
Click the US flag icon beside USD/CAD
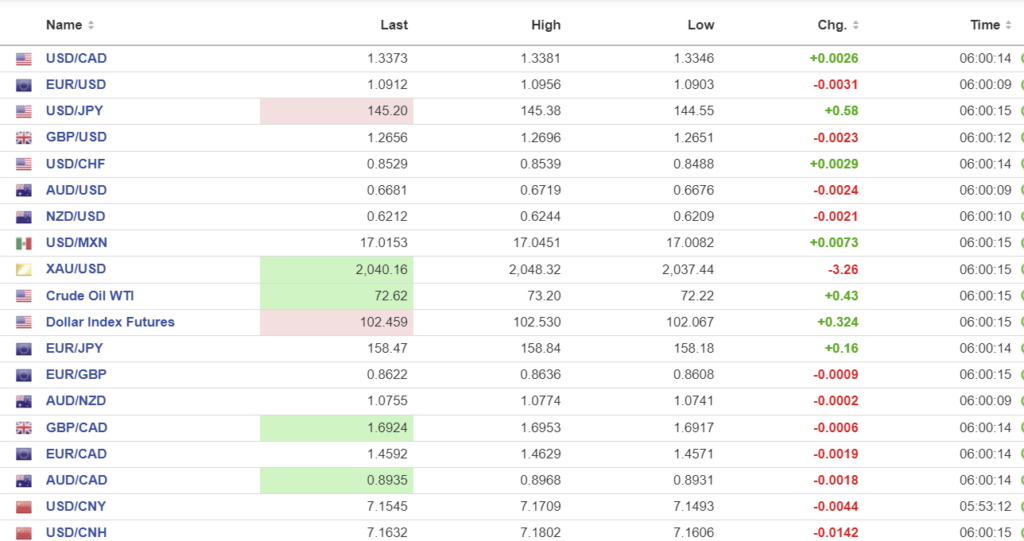(24, 59)
